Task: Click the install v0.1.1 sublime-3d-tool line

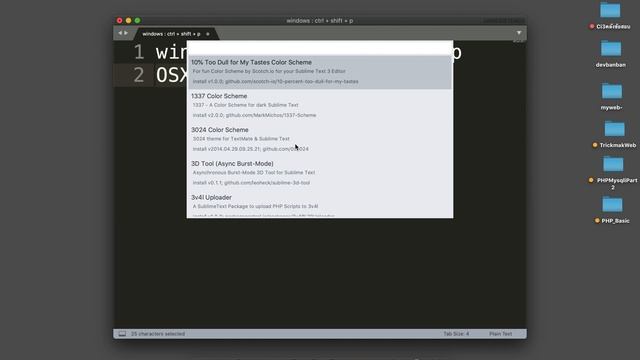Action: (251, 183)
